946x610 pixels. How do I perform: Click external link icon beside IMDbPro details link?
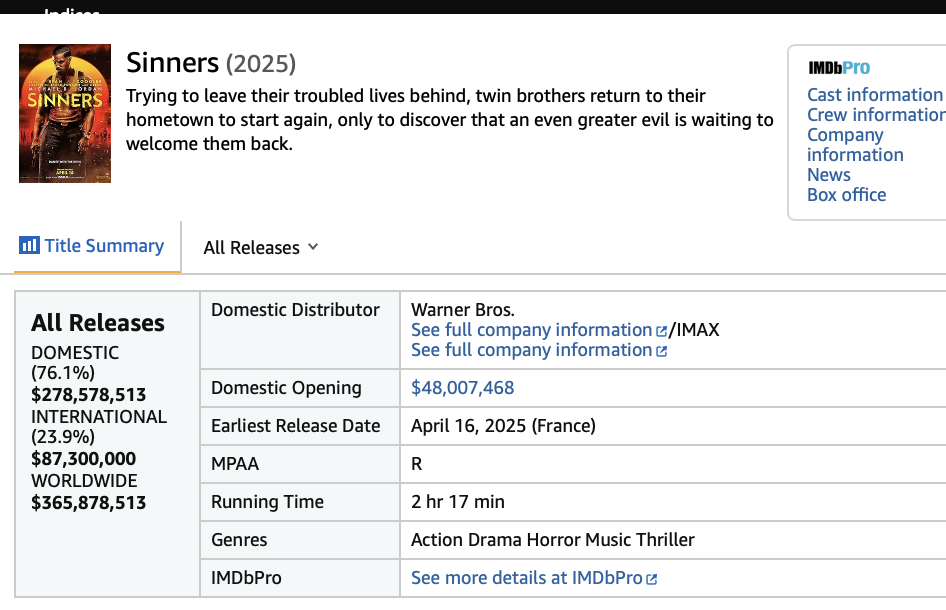(x=652, y=579)
